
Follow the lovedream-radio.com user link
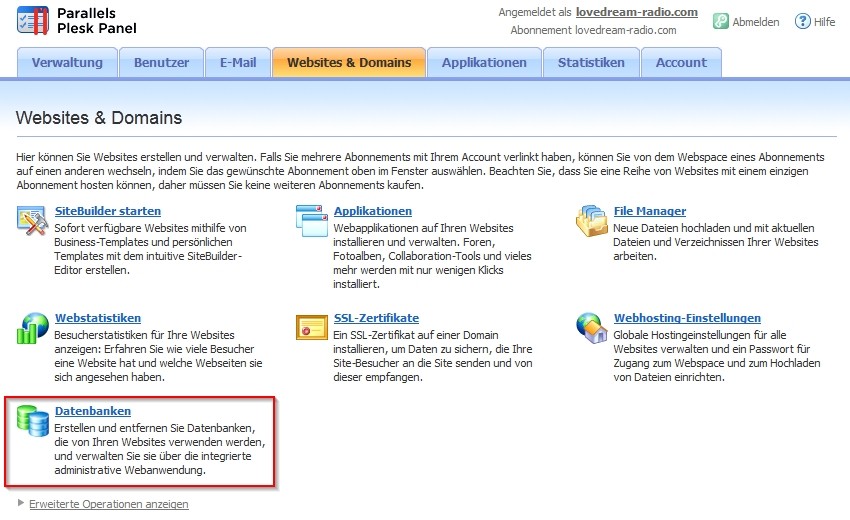tap(636, 12)
